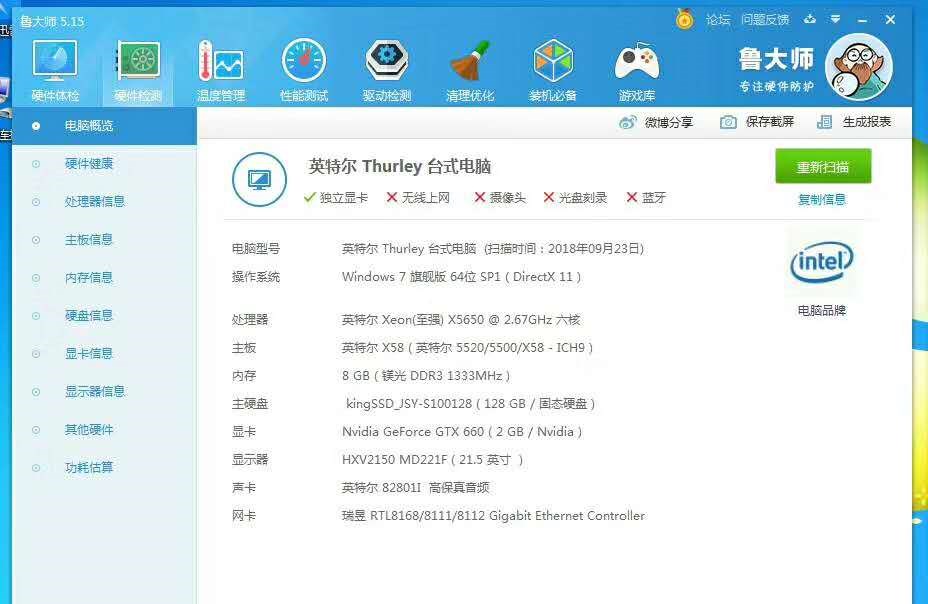
Task: Click the gold medal icon
Action: point(685,20)
